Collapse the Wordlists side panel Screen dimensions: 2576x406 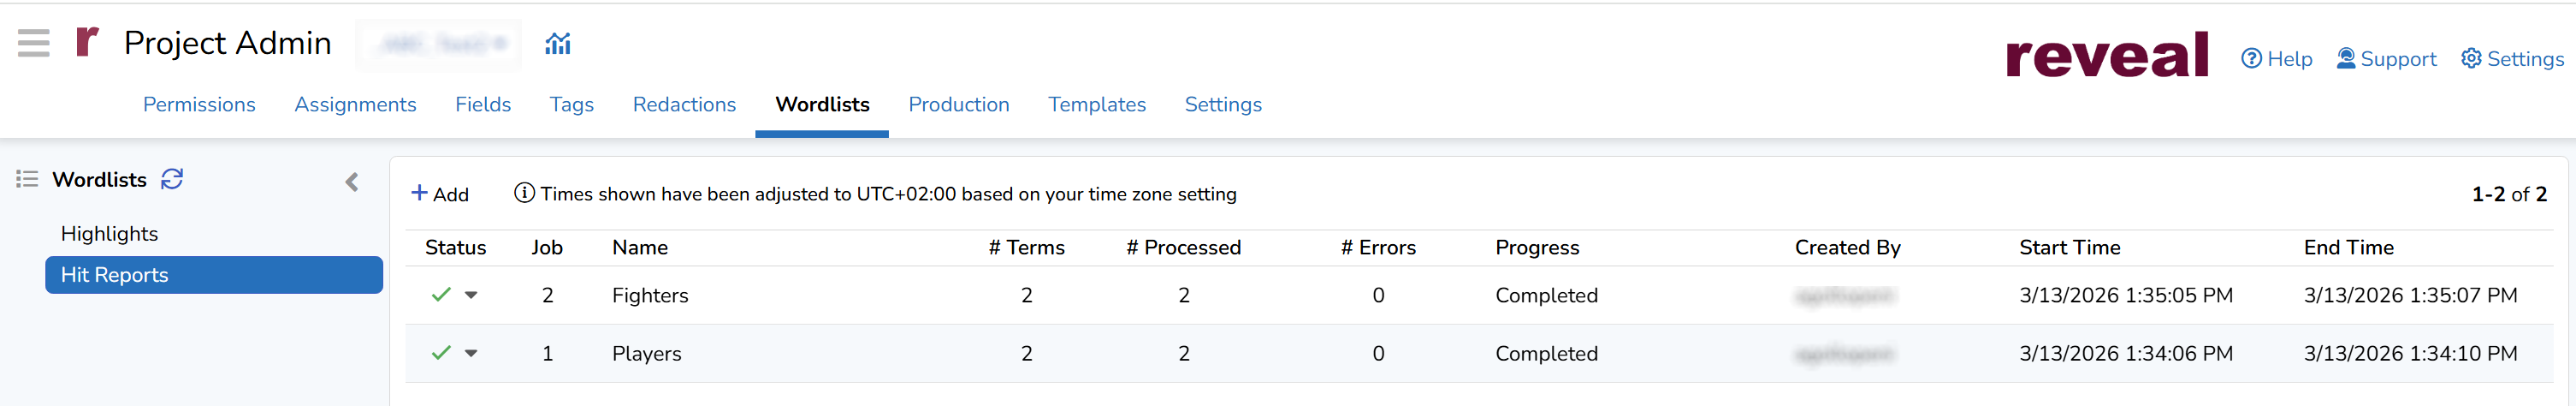(352, 182)
